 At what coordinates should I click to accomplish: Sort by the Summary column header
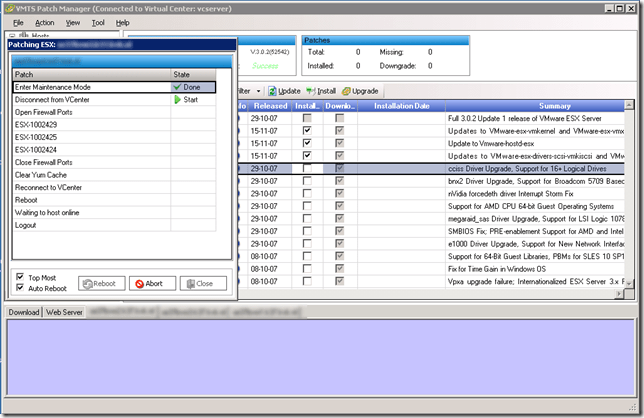click(535, 106)
